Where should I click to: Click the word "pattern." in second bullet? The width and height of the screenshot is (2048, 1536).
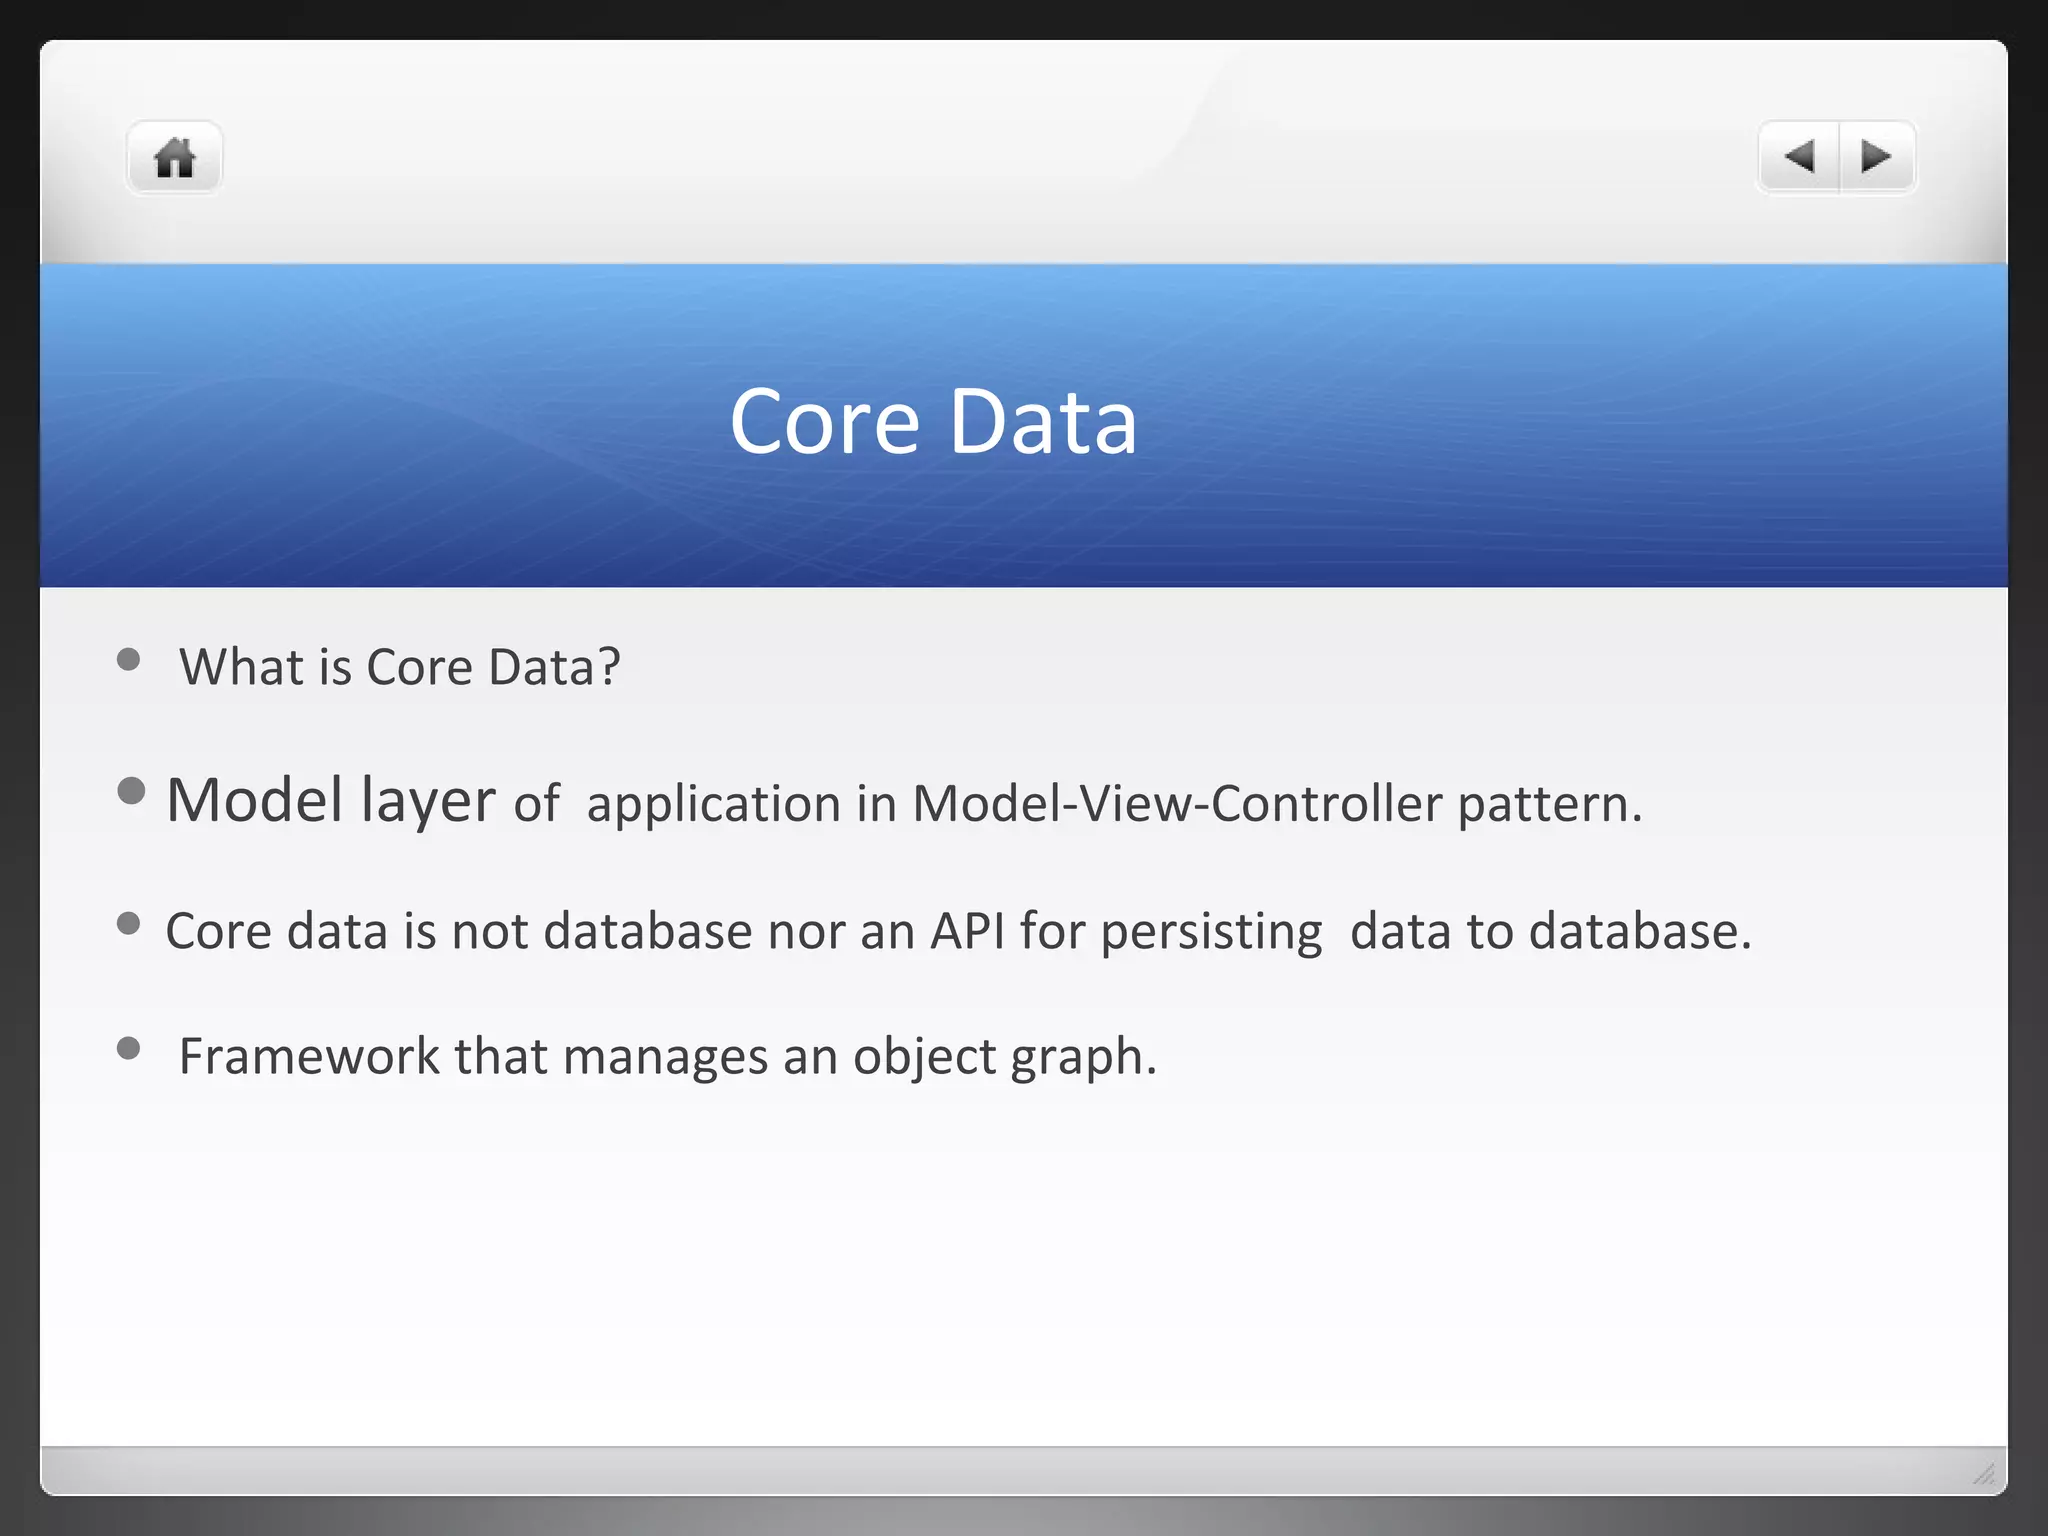[1550, 805]
